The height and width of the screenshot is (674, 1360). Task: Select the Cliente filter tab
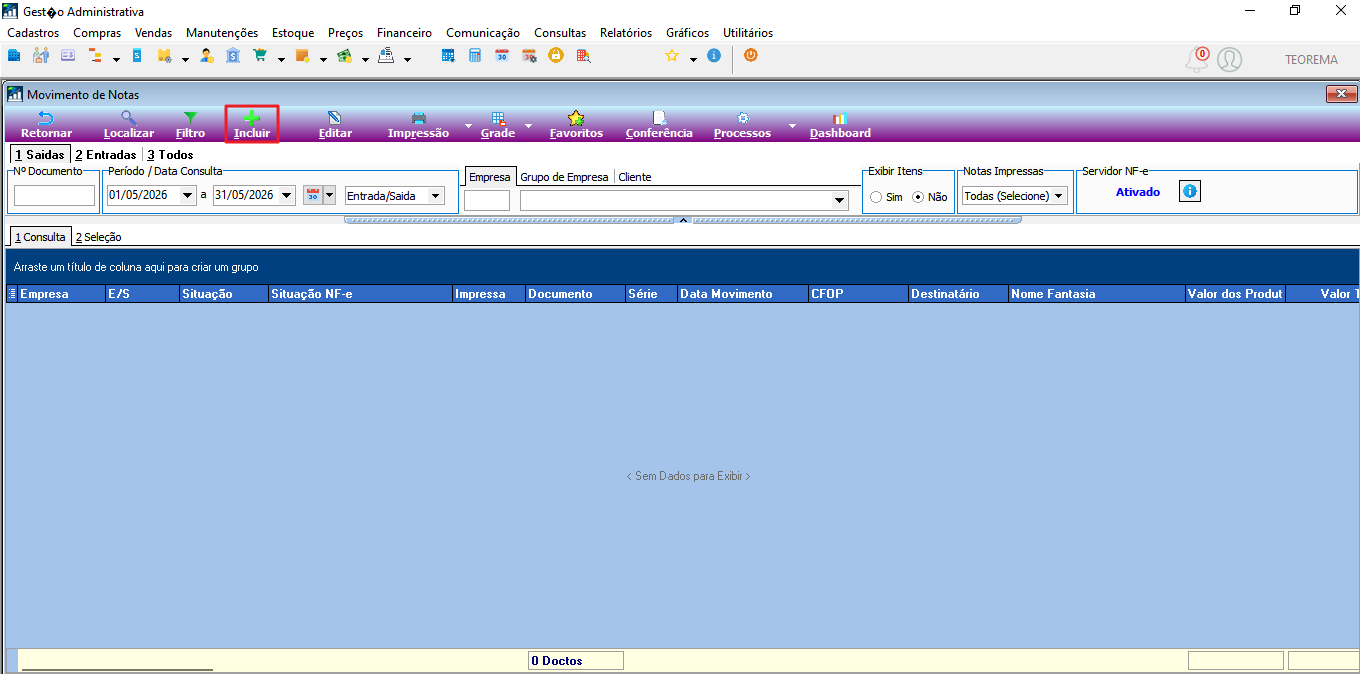pos(634,177)
